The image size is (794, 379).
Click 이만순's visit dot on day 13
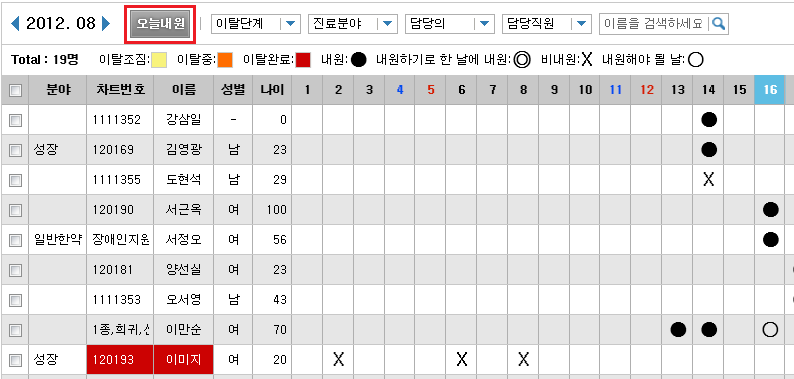[678, 330]
